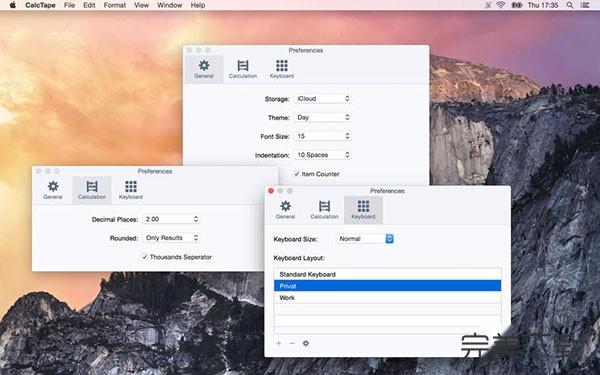Open the Window menu

170,5
